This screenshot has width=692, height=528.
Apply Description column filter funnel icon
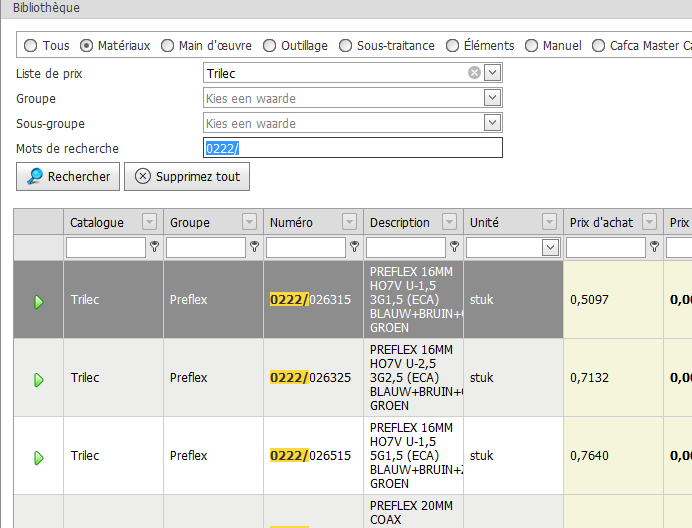point(455,246)
